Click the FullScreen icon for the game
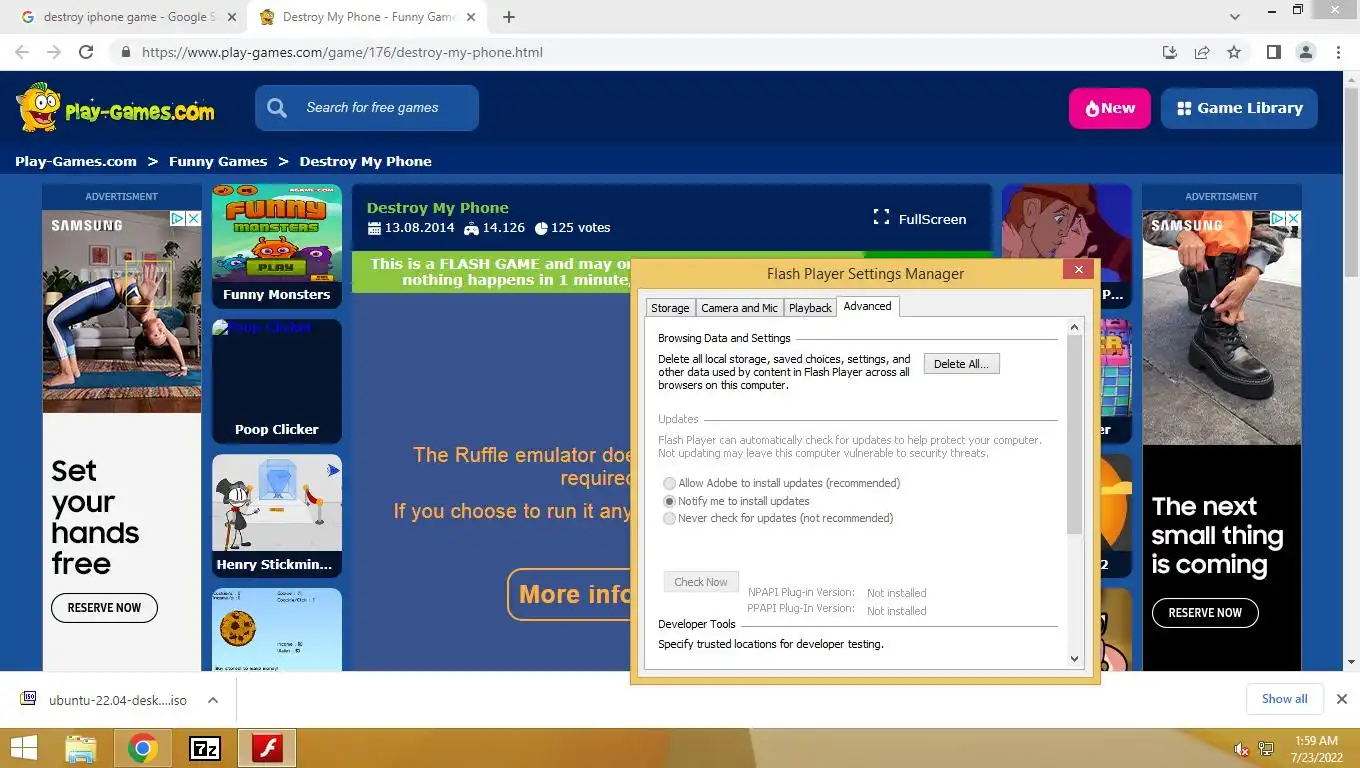This screenshot has height=768, width=1360. tap(881, 218)
